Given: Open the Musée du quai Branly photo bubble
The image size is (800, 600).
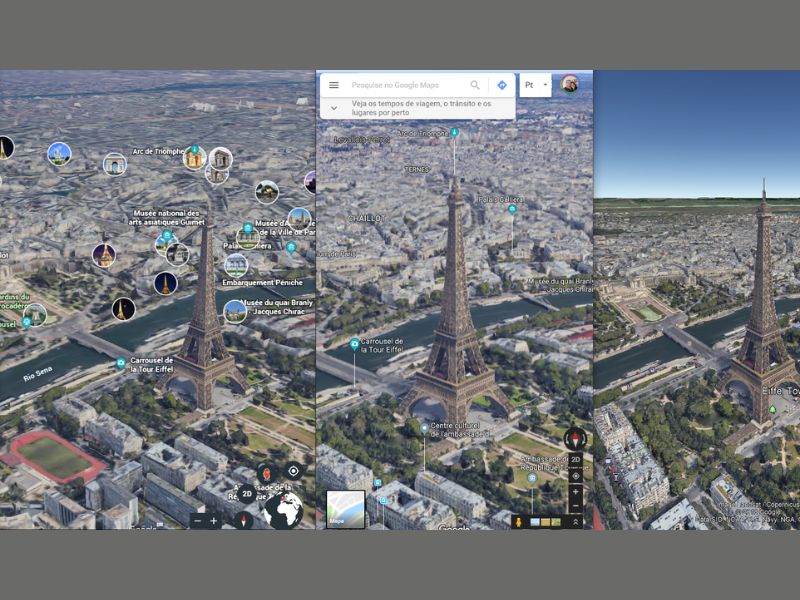Looking at the screenshot, I should (x=235, y=312).
